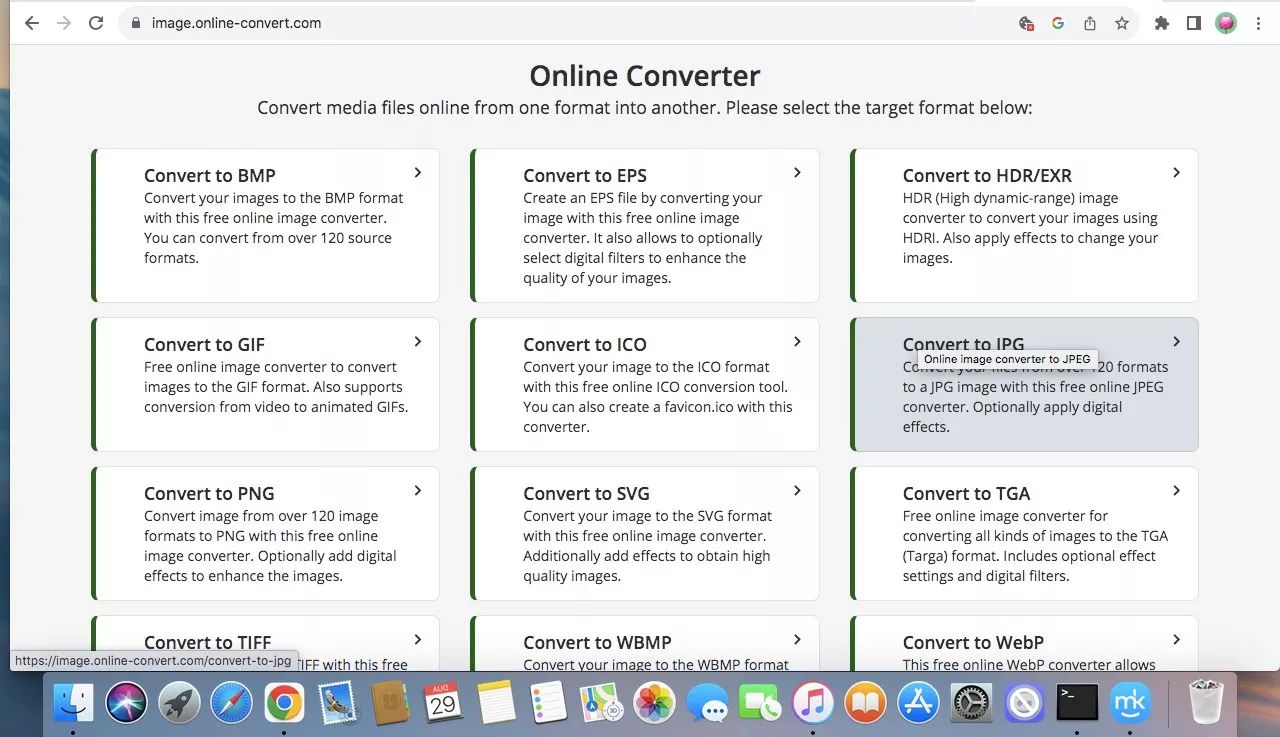Go back using the browser back arrow

(x=32, y=23)
